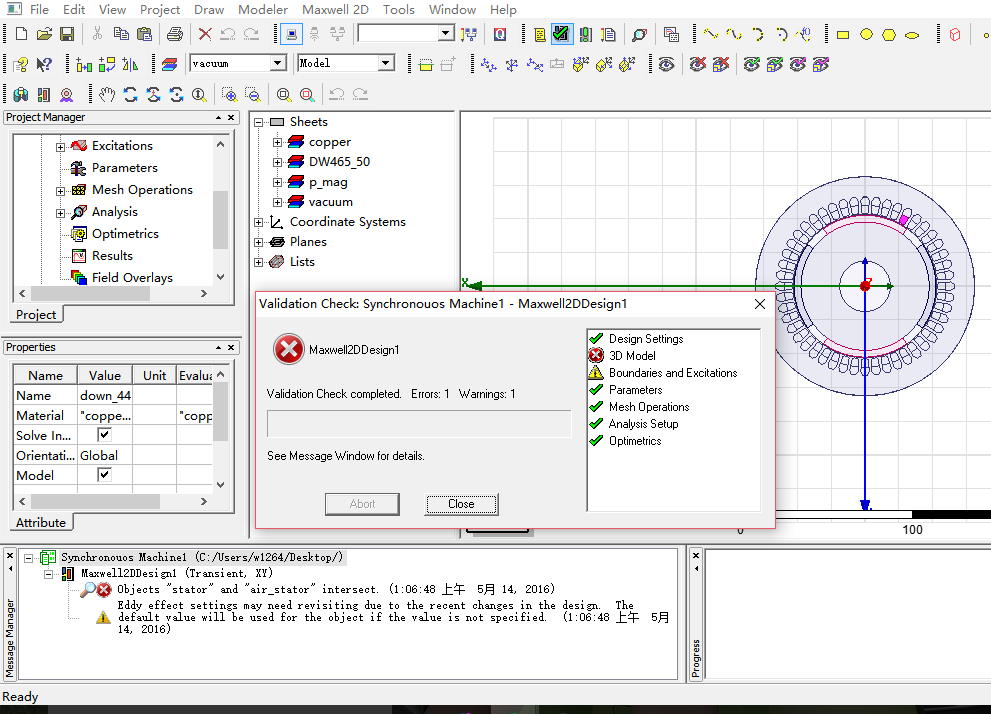
Task: Open the Tools menu
Action: click(x=399, y=9)
